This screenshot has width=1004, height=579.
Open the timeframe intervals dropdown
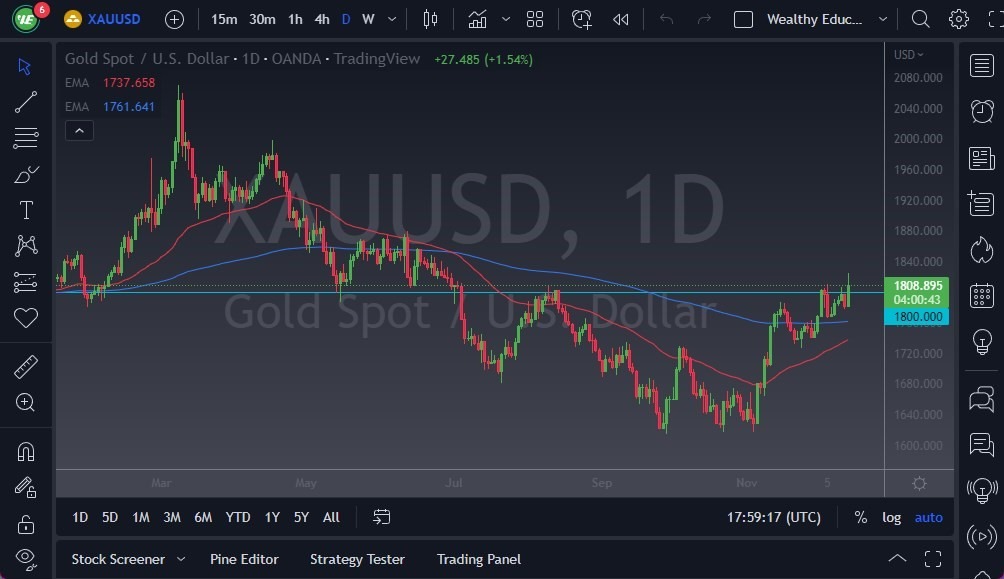(391, 19)
